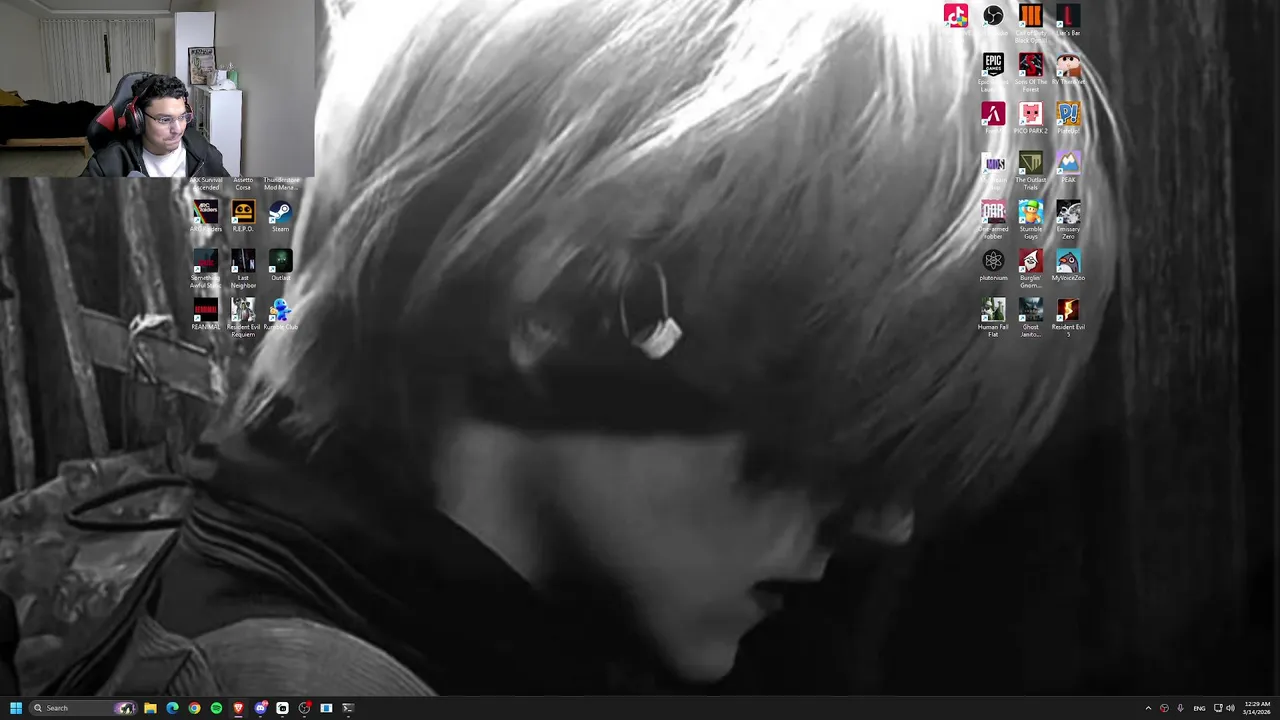Click the taskbar Search box
This screenshot has width=1280, height=720.
[x=84, y=708]
